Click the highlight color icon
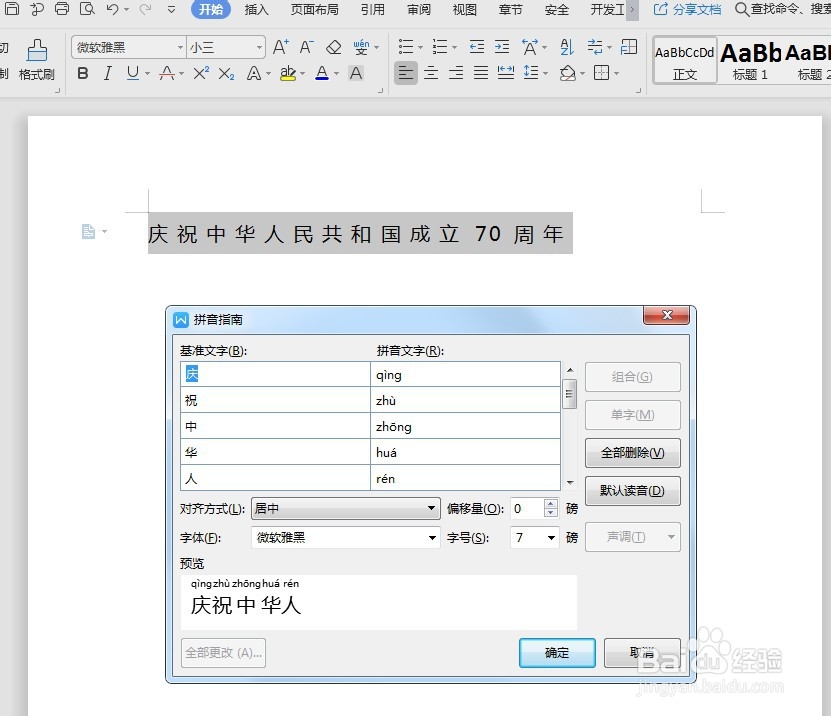The width and height of the screenshot is (831, 716). 288,72
